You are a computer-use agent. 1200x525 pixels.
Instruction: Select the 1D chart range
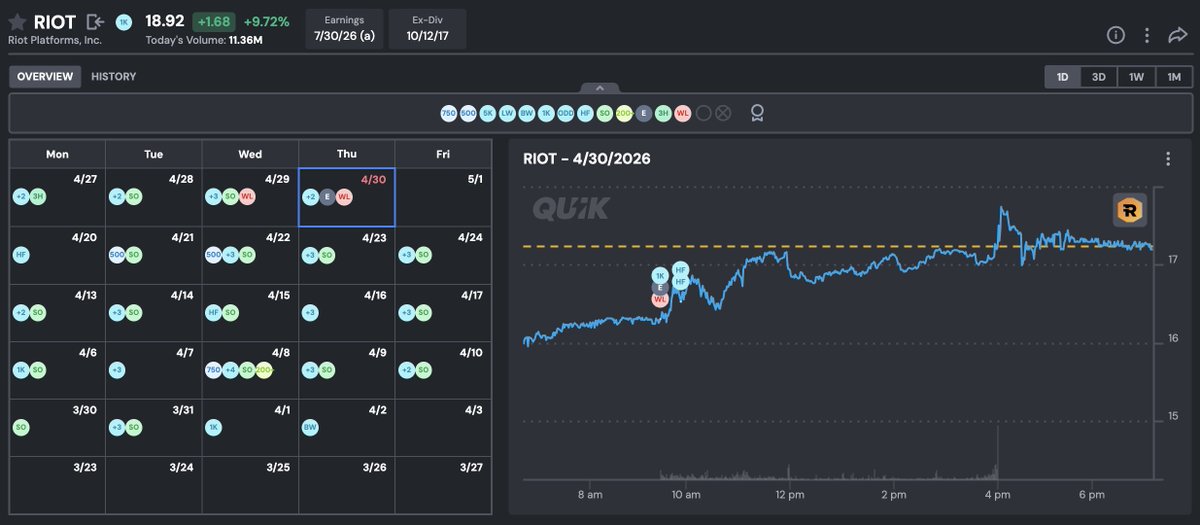point(1062,77)
